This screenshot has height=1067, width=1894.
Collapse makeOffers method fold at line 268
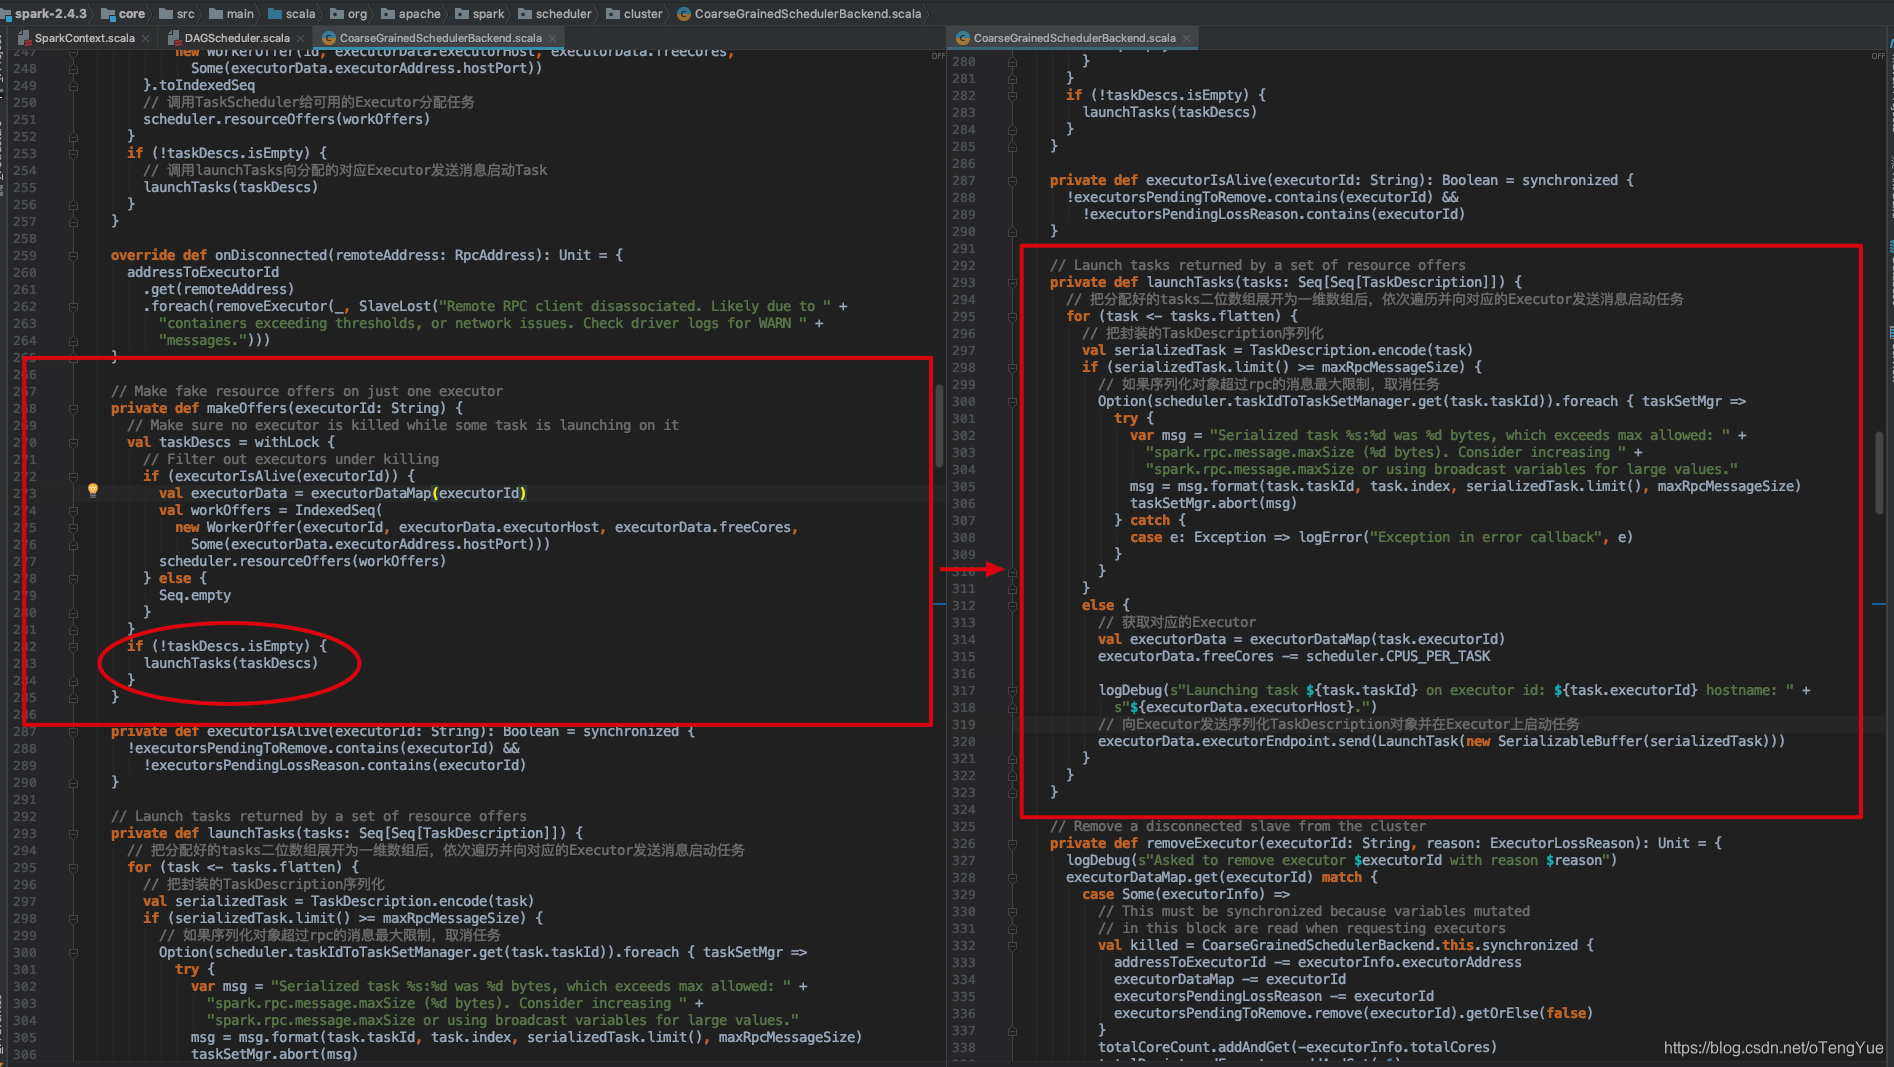tap(73, 408)
